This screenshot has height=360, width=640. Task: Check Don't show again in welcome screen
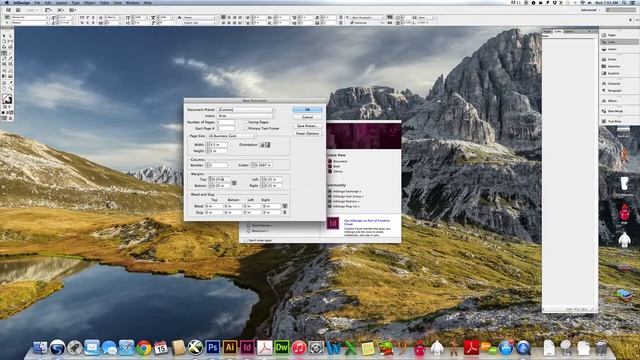click(245, 240)
